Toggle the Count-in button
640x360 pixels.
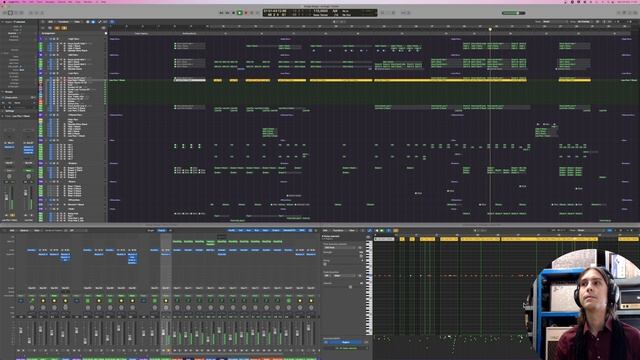coord(403,13)
